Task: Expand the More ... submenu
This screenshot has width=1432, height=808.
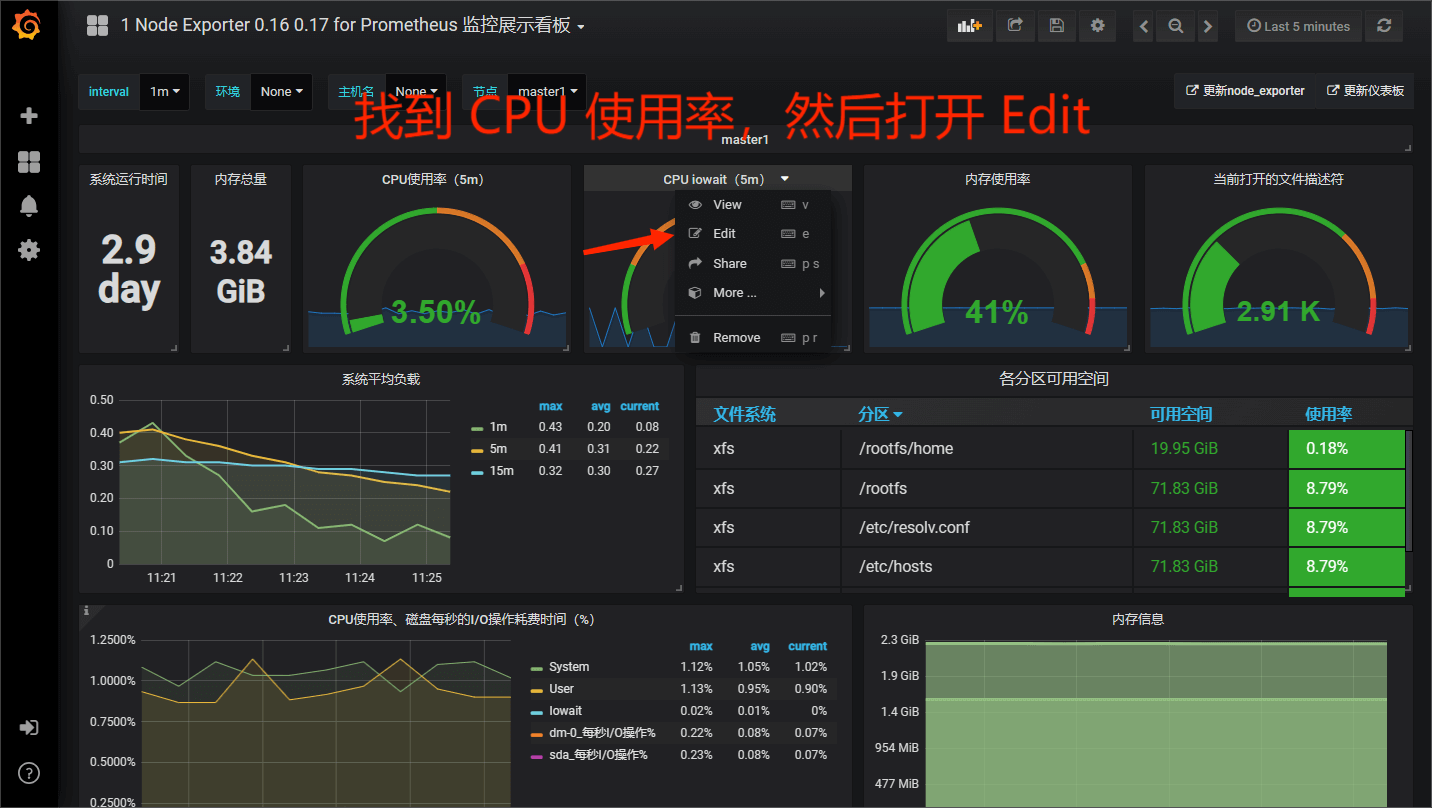Action: (x=752, y=293)
